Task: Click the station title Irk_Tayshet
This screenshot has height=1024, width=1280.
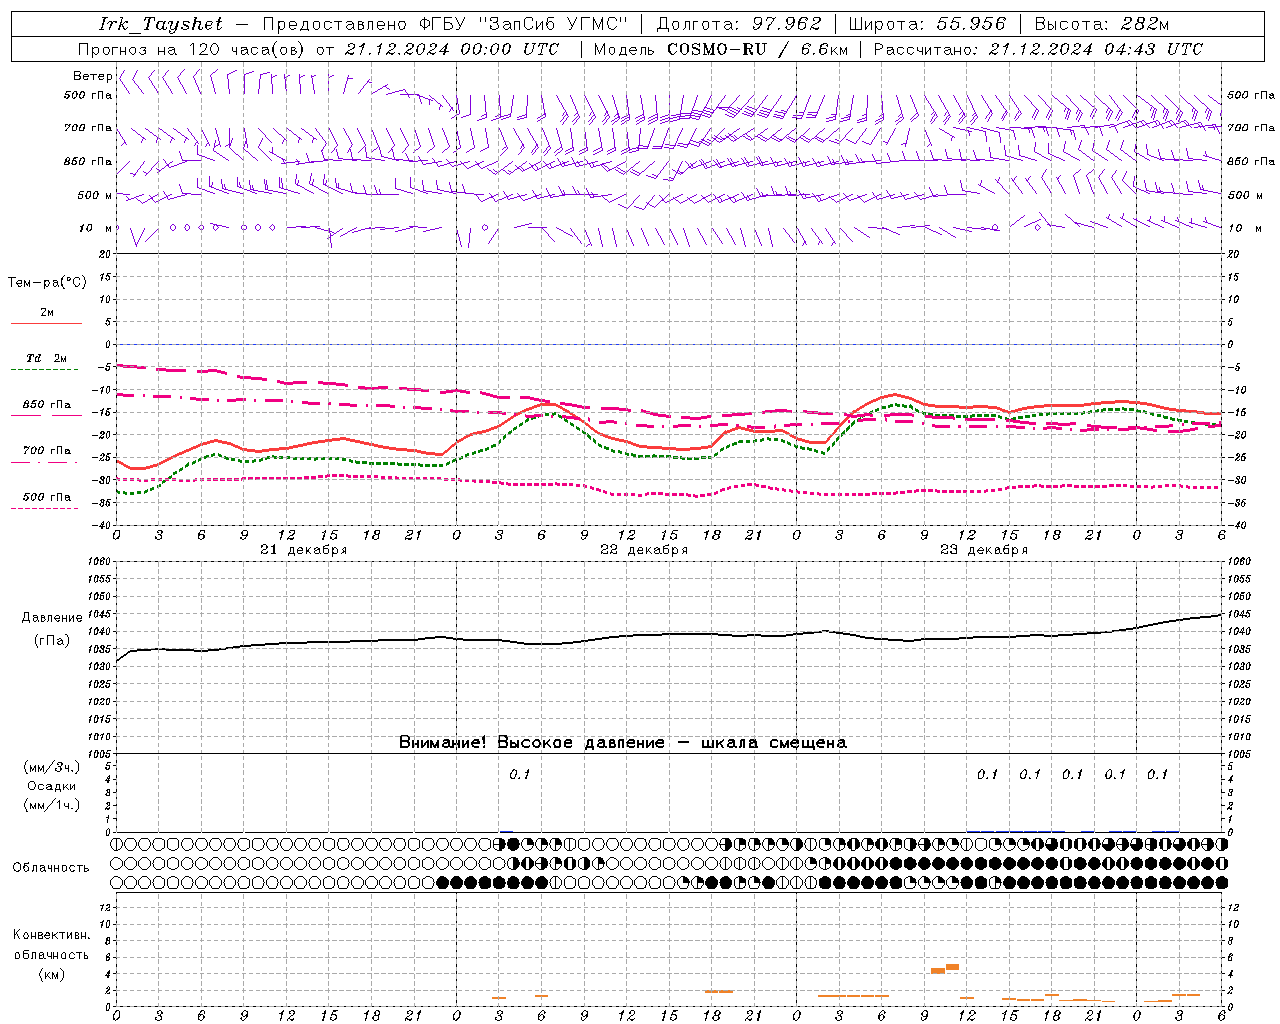Action: [161, 24]
